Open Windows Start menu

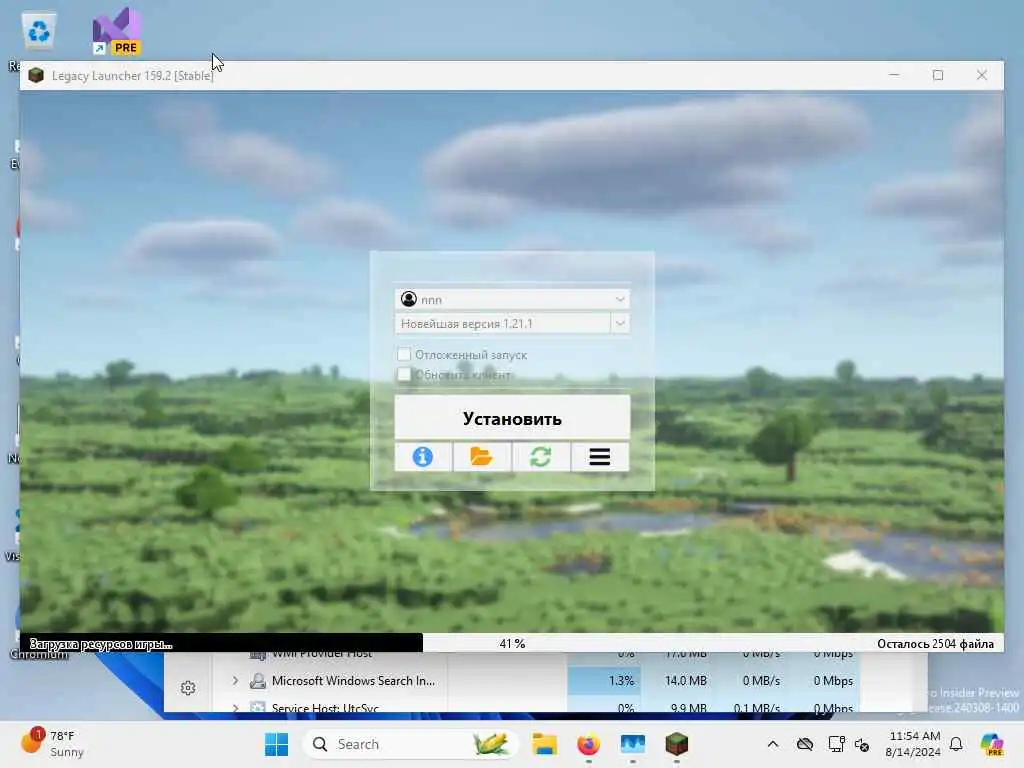[x=276, y=744]
